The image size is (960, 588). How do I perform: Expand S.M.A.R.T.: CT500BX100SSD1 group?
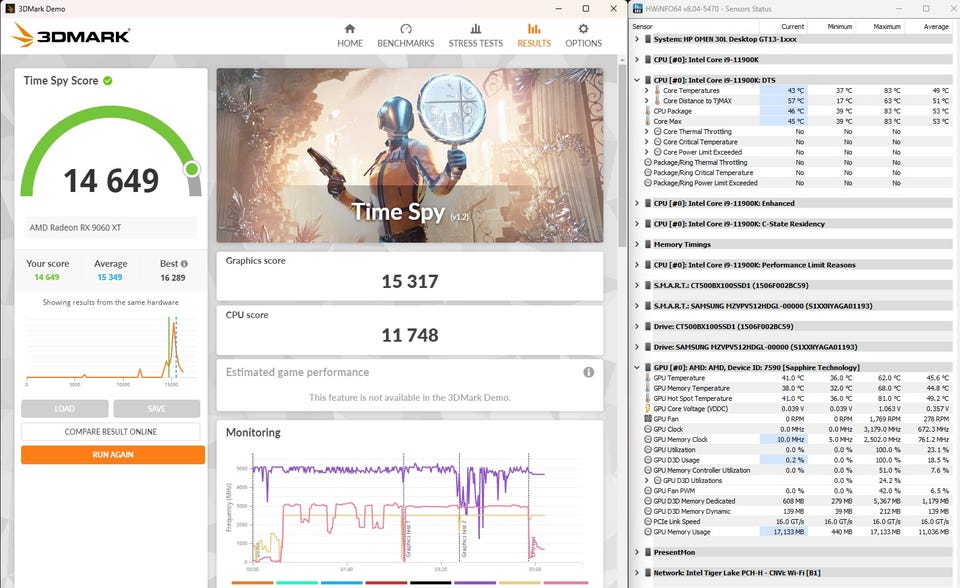click(x=637, y=285)
